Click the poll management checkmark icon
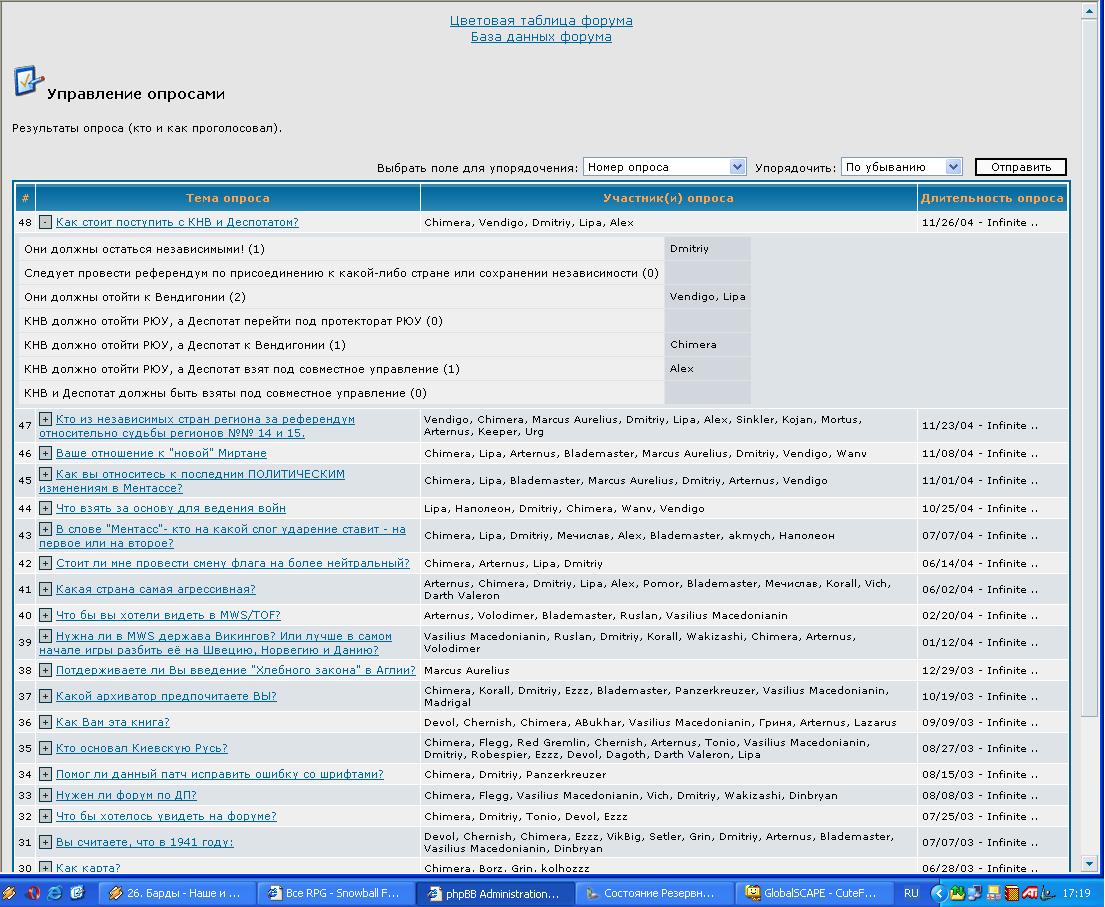1105x907 pixels. click(28, 82)
